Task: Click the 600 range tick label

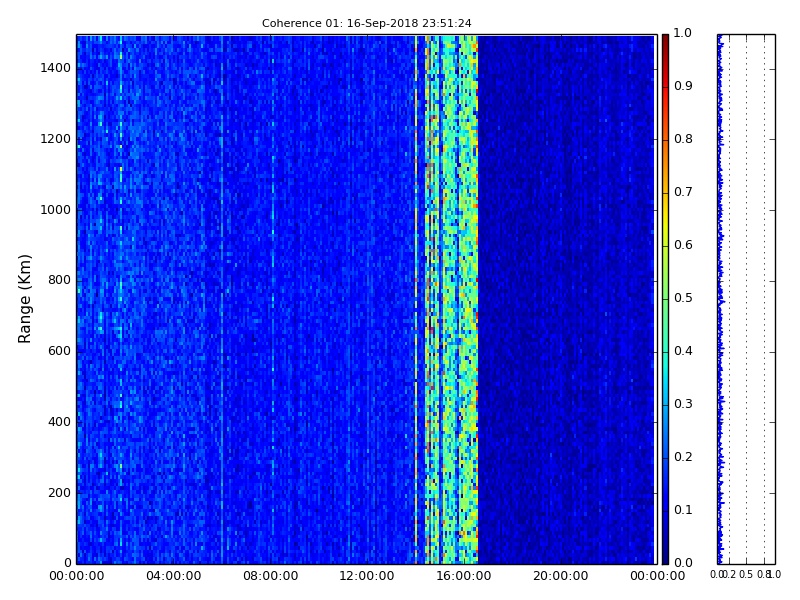Action: point(59,351)
